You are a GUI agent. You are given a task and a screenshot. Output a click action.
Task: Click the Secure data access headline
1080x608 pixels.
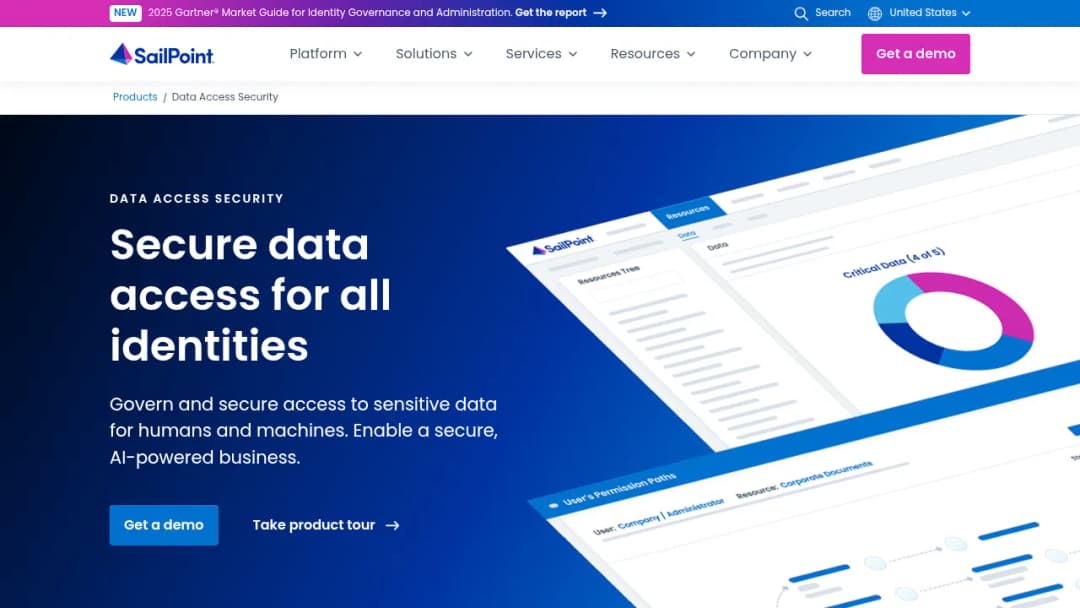pos(250,295)
